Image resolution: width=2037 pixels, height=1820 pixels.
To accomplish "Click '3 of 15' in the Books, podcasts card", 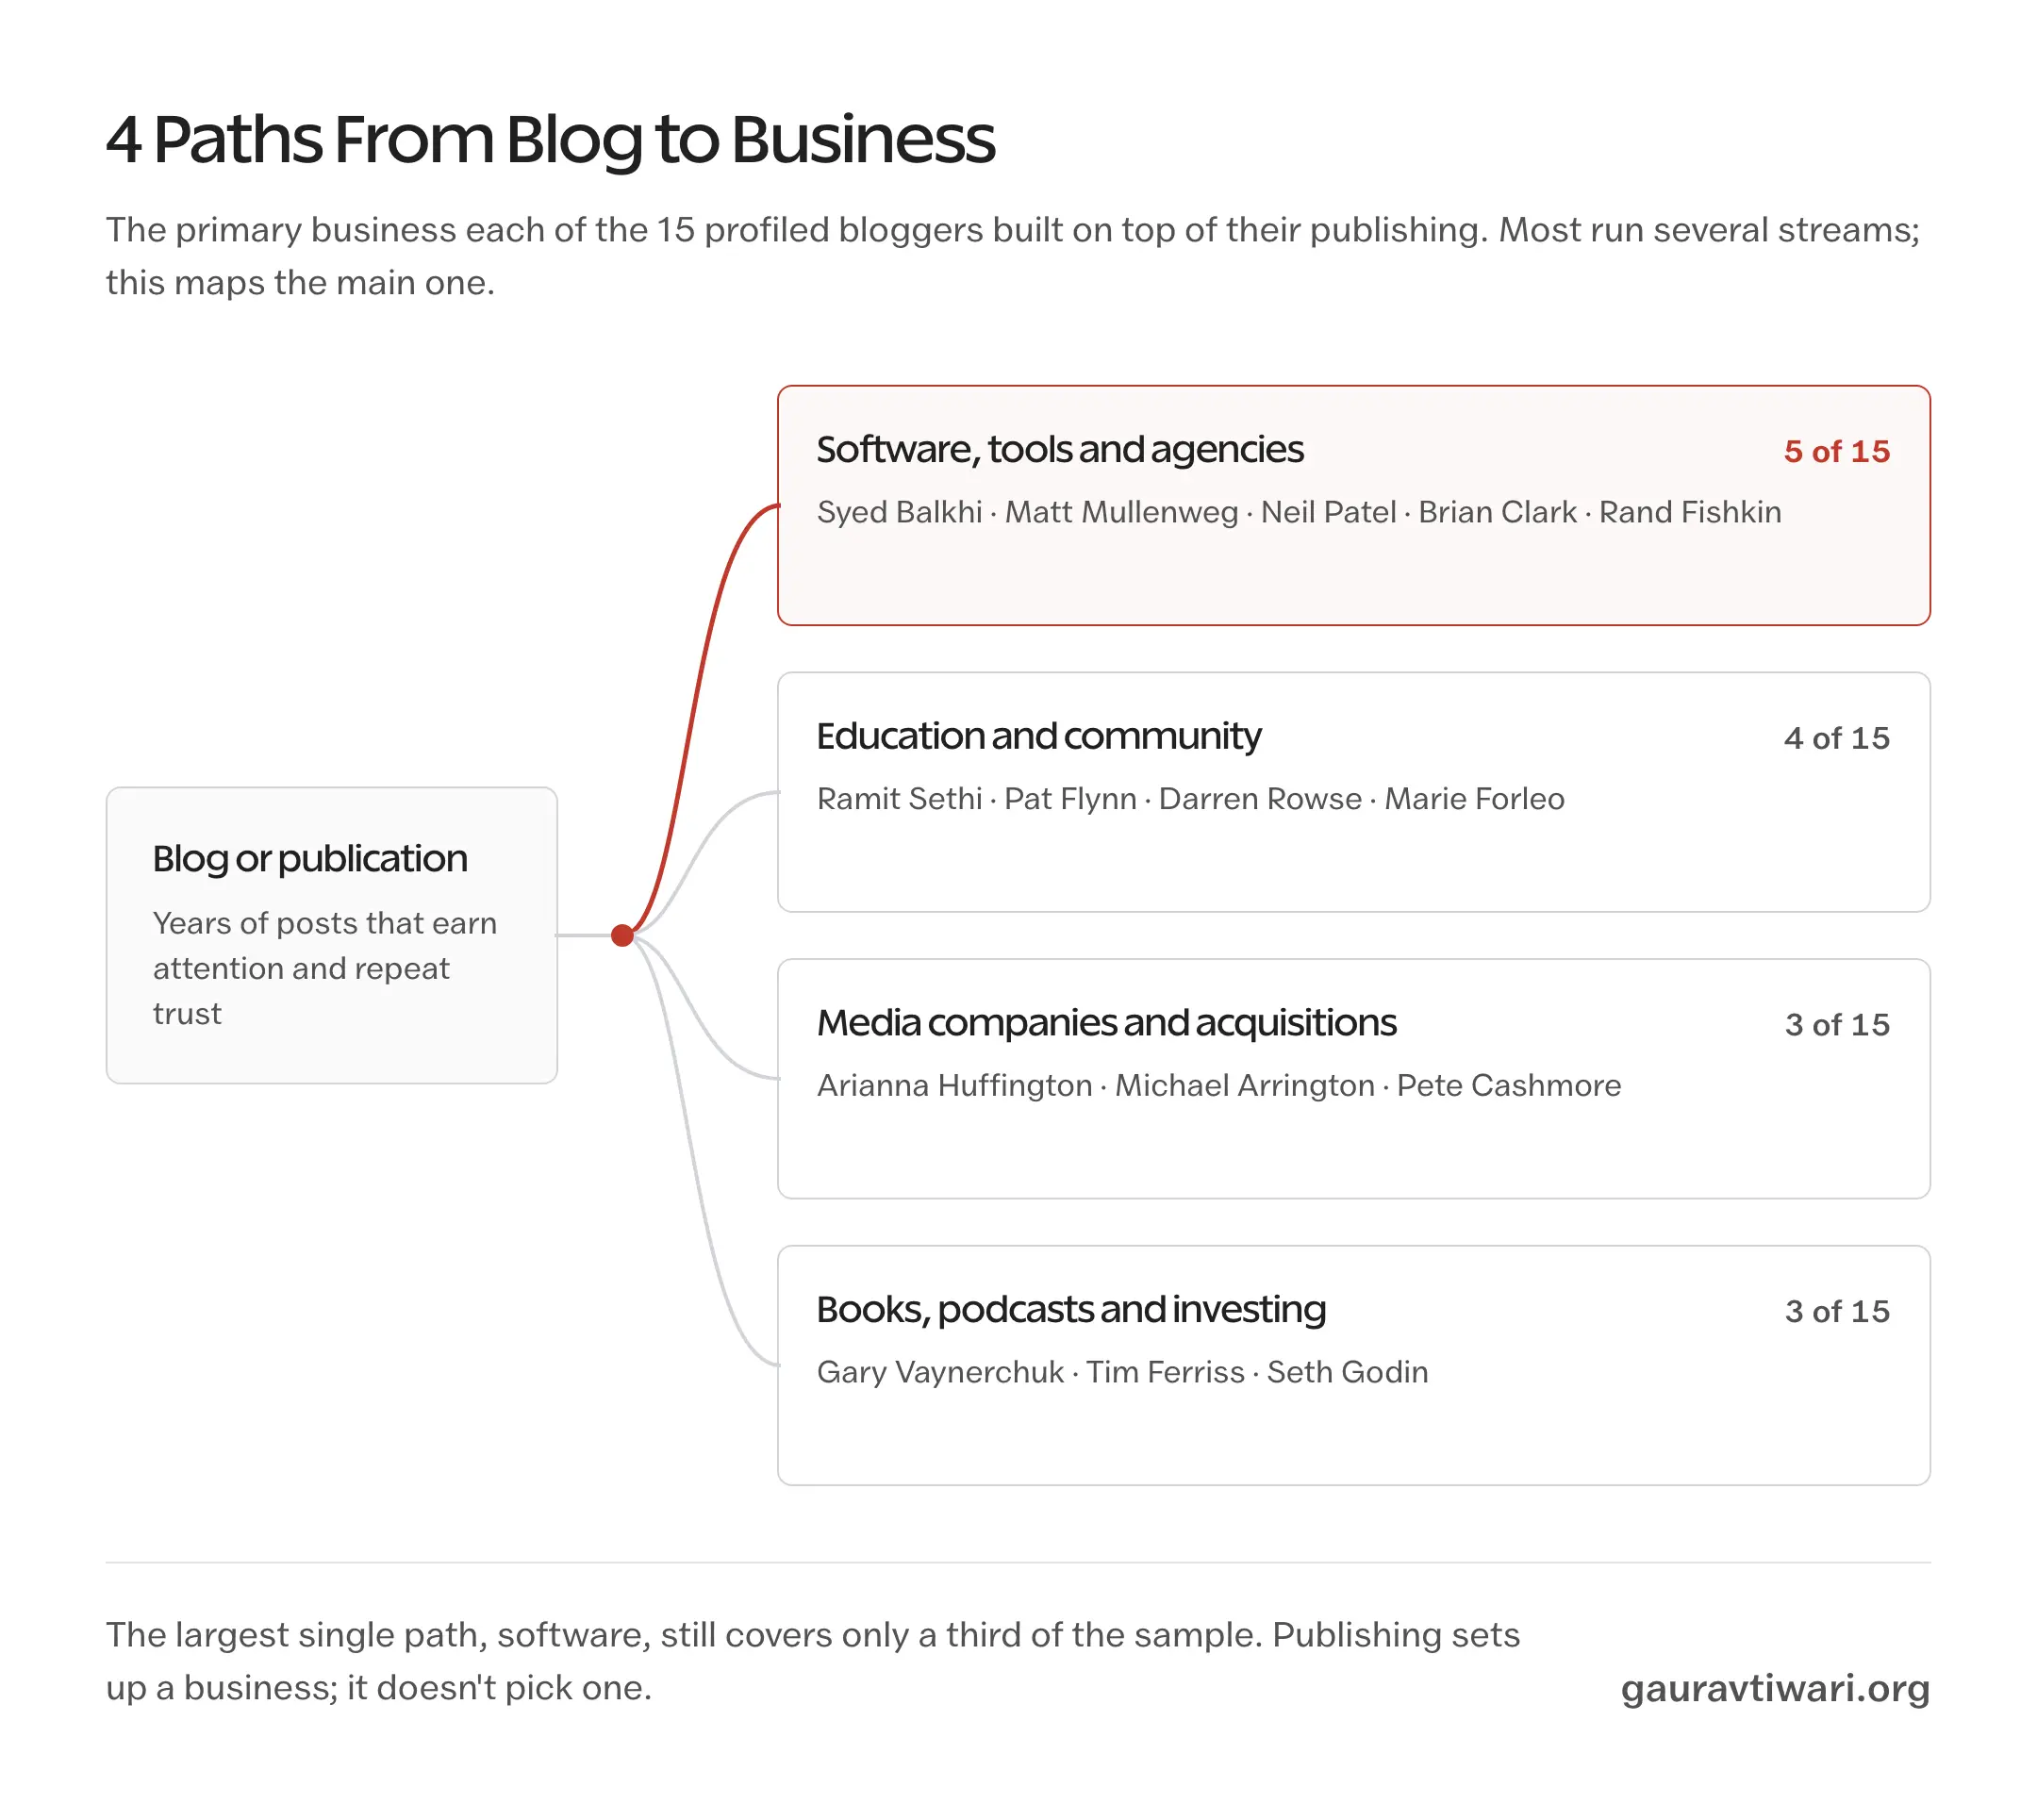I will (x=1837, y=1312).
